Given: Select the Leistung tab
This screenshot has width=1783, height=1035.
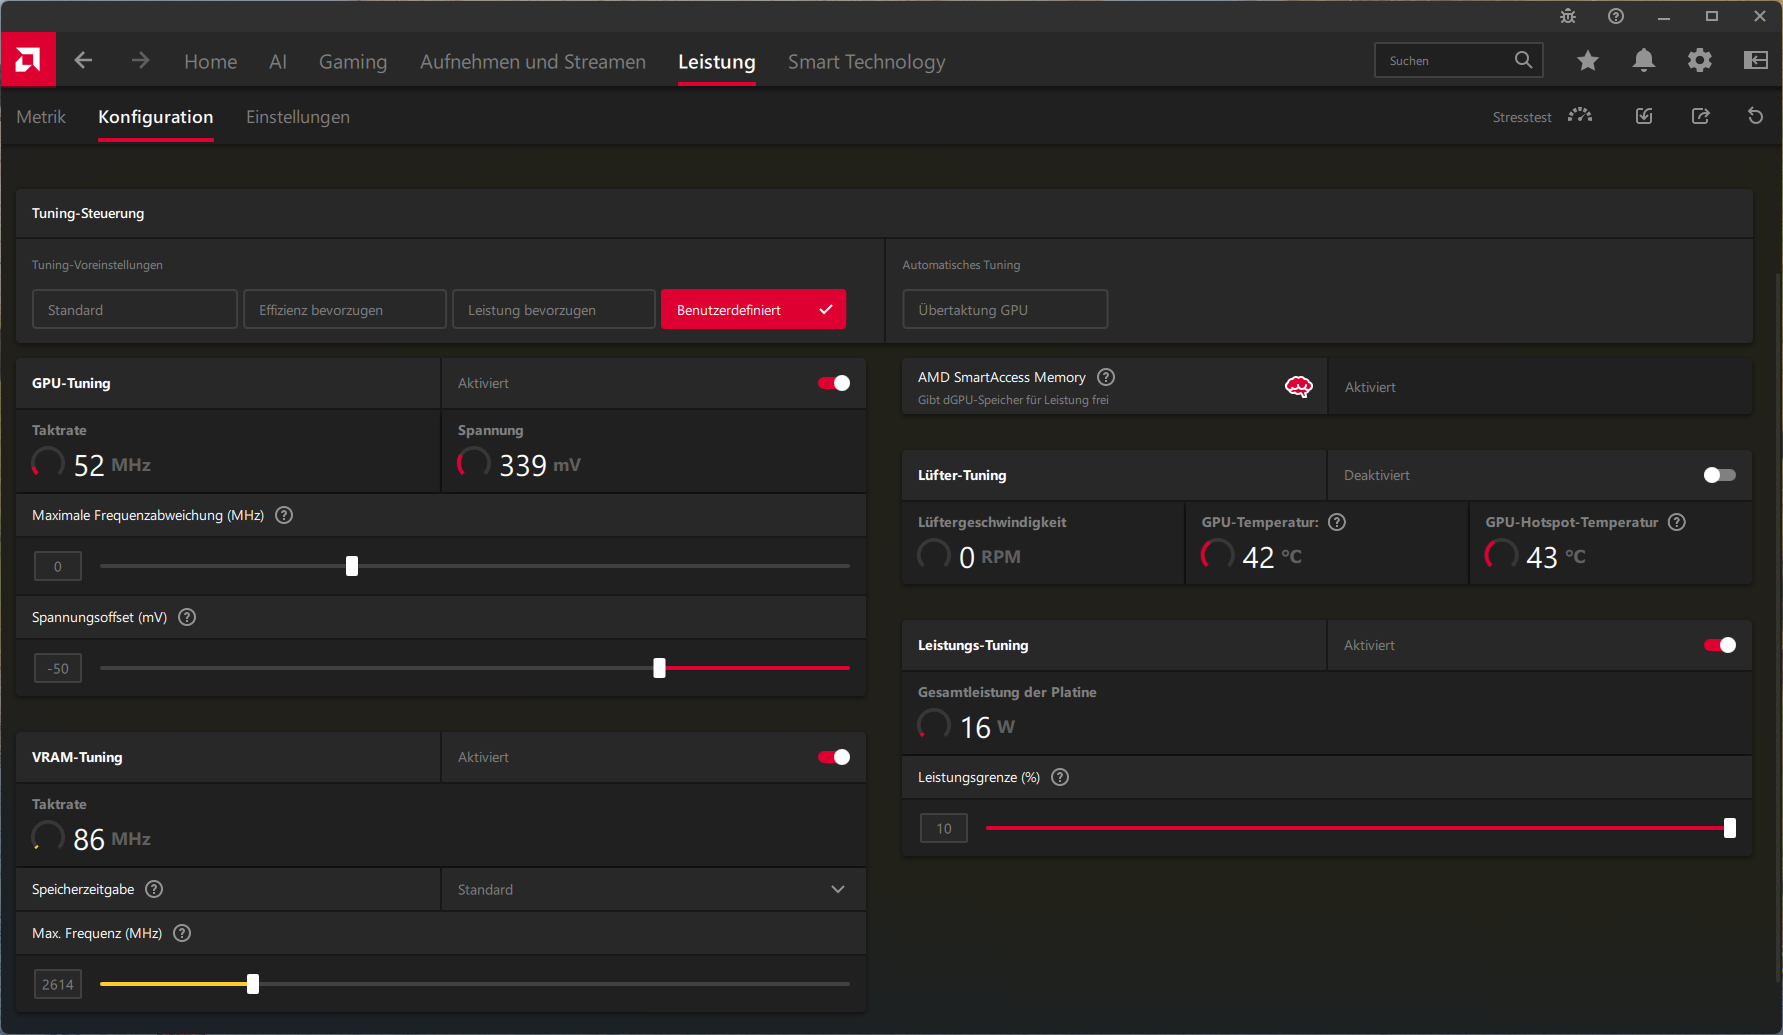Looking at the screenshot, I should [x=717, y=61].
